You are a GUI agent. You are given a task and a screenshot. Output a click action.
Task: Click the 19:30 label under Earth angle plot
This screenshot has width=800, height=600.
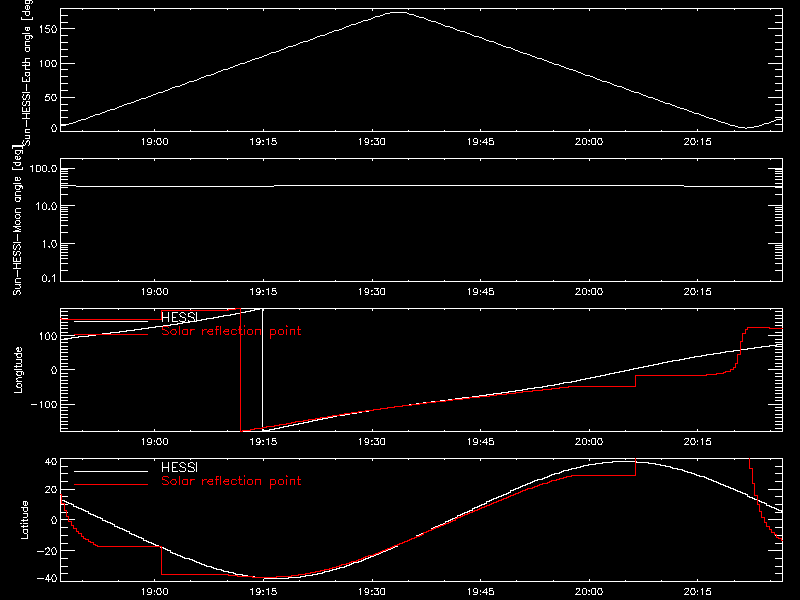(371, 141)
